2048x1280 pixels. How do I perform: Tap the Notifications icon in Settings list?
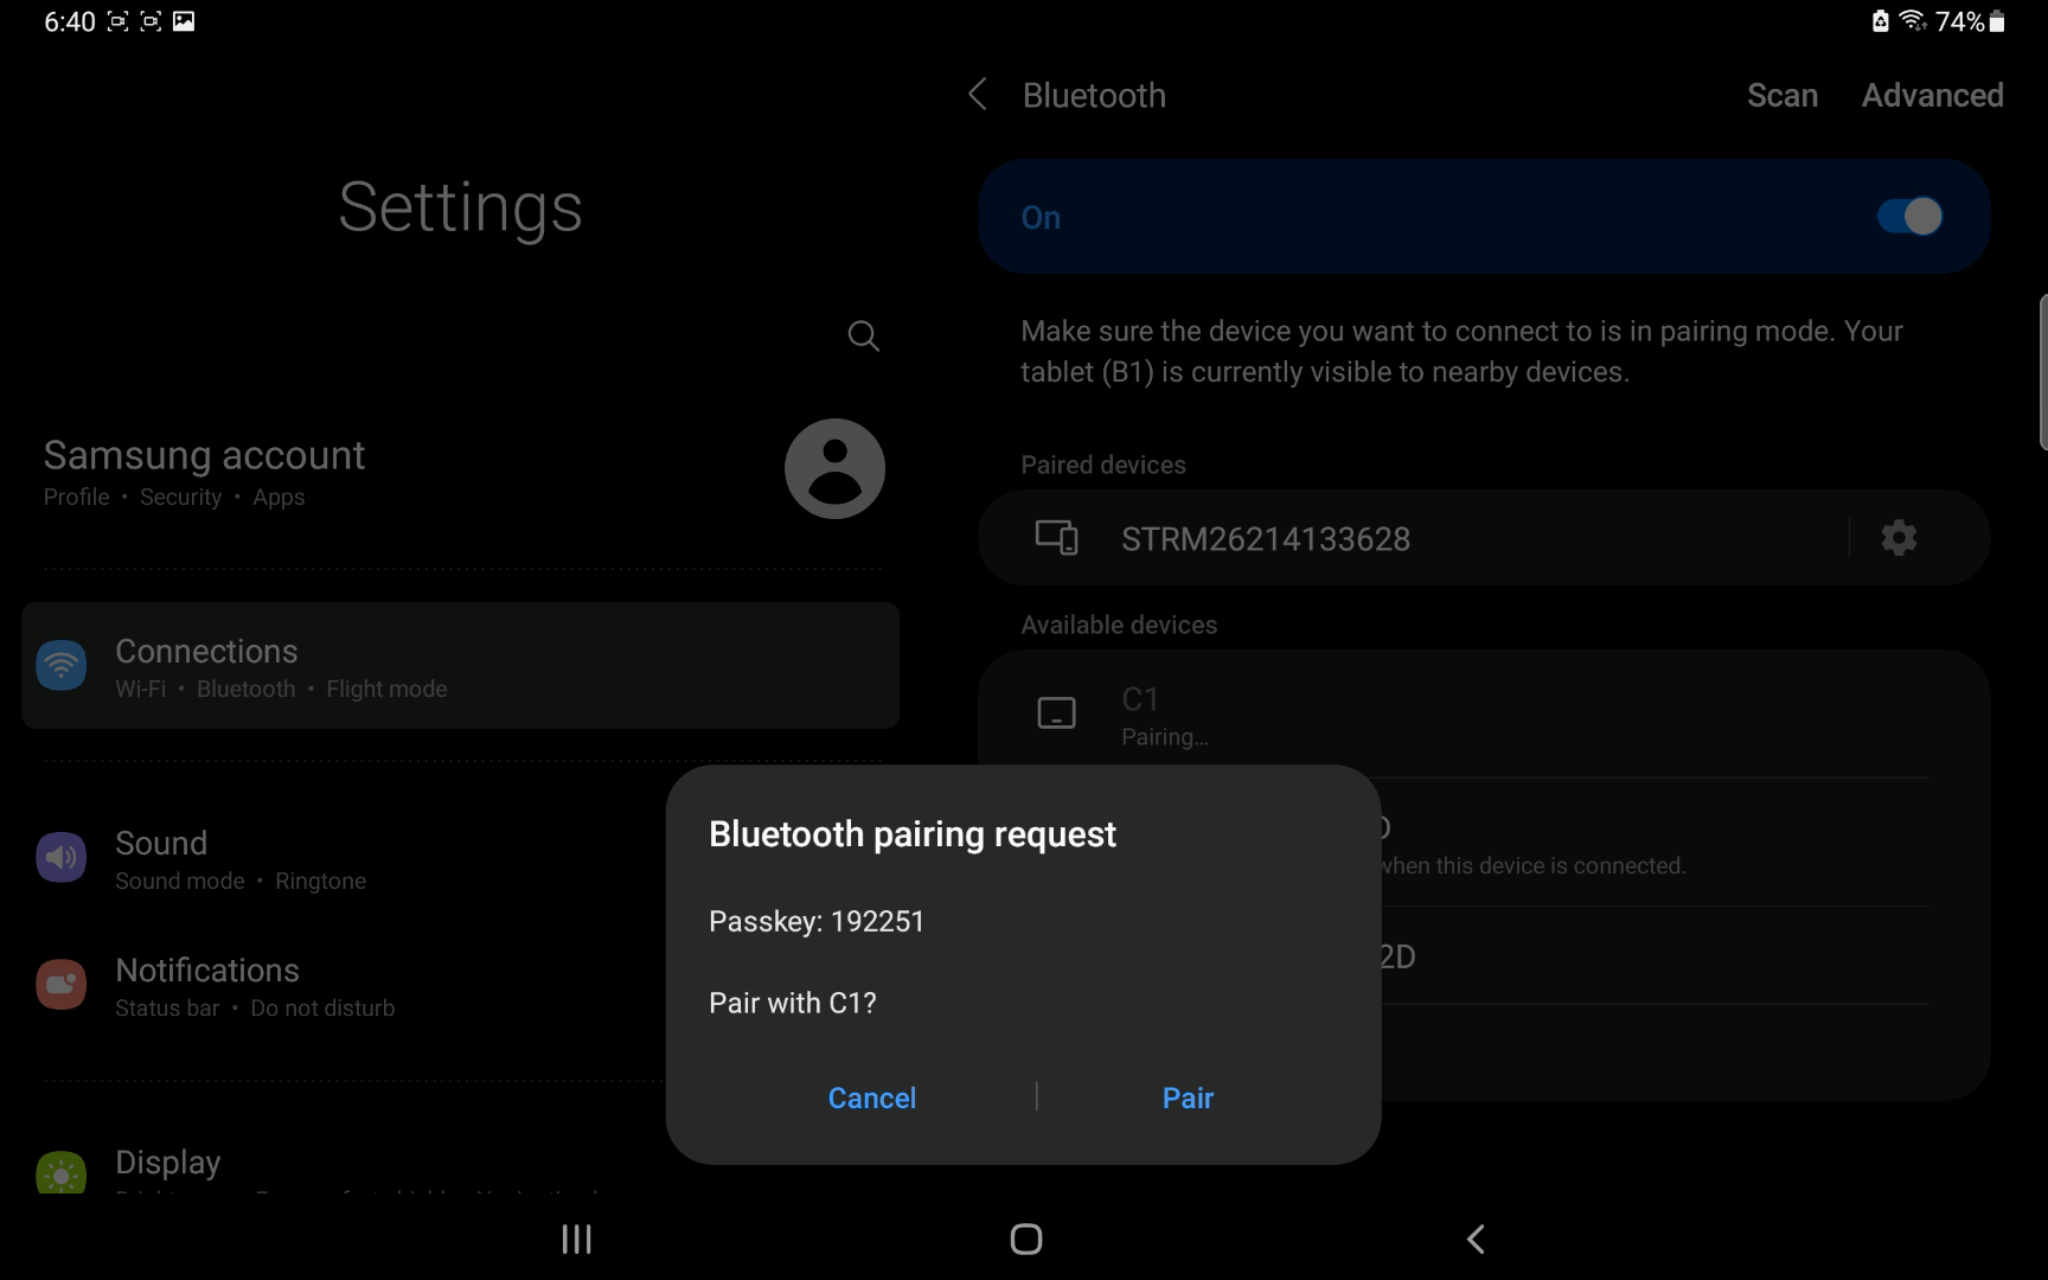(61, 985)
